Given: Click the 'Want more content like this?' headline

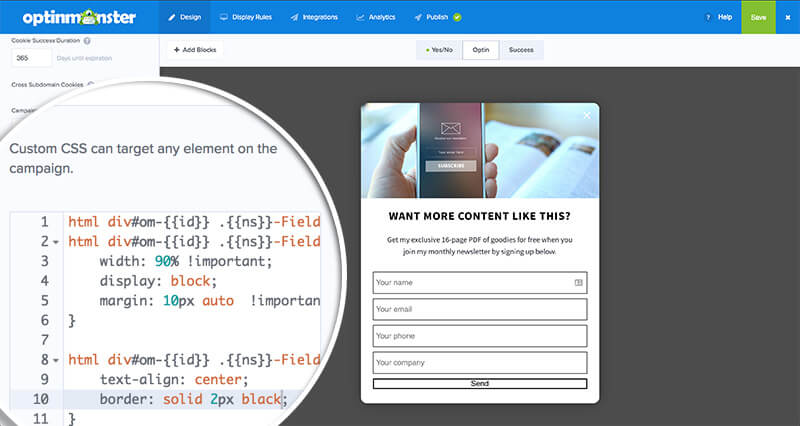Looking at the screenshot, I should [480, 216].
